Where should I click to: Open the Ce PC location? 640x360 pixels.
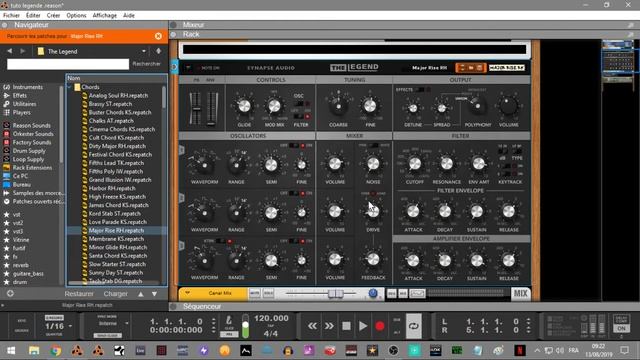coord(20,176)
